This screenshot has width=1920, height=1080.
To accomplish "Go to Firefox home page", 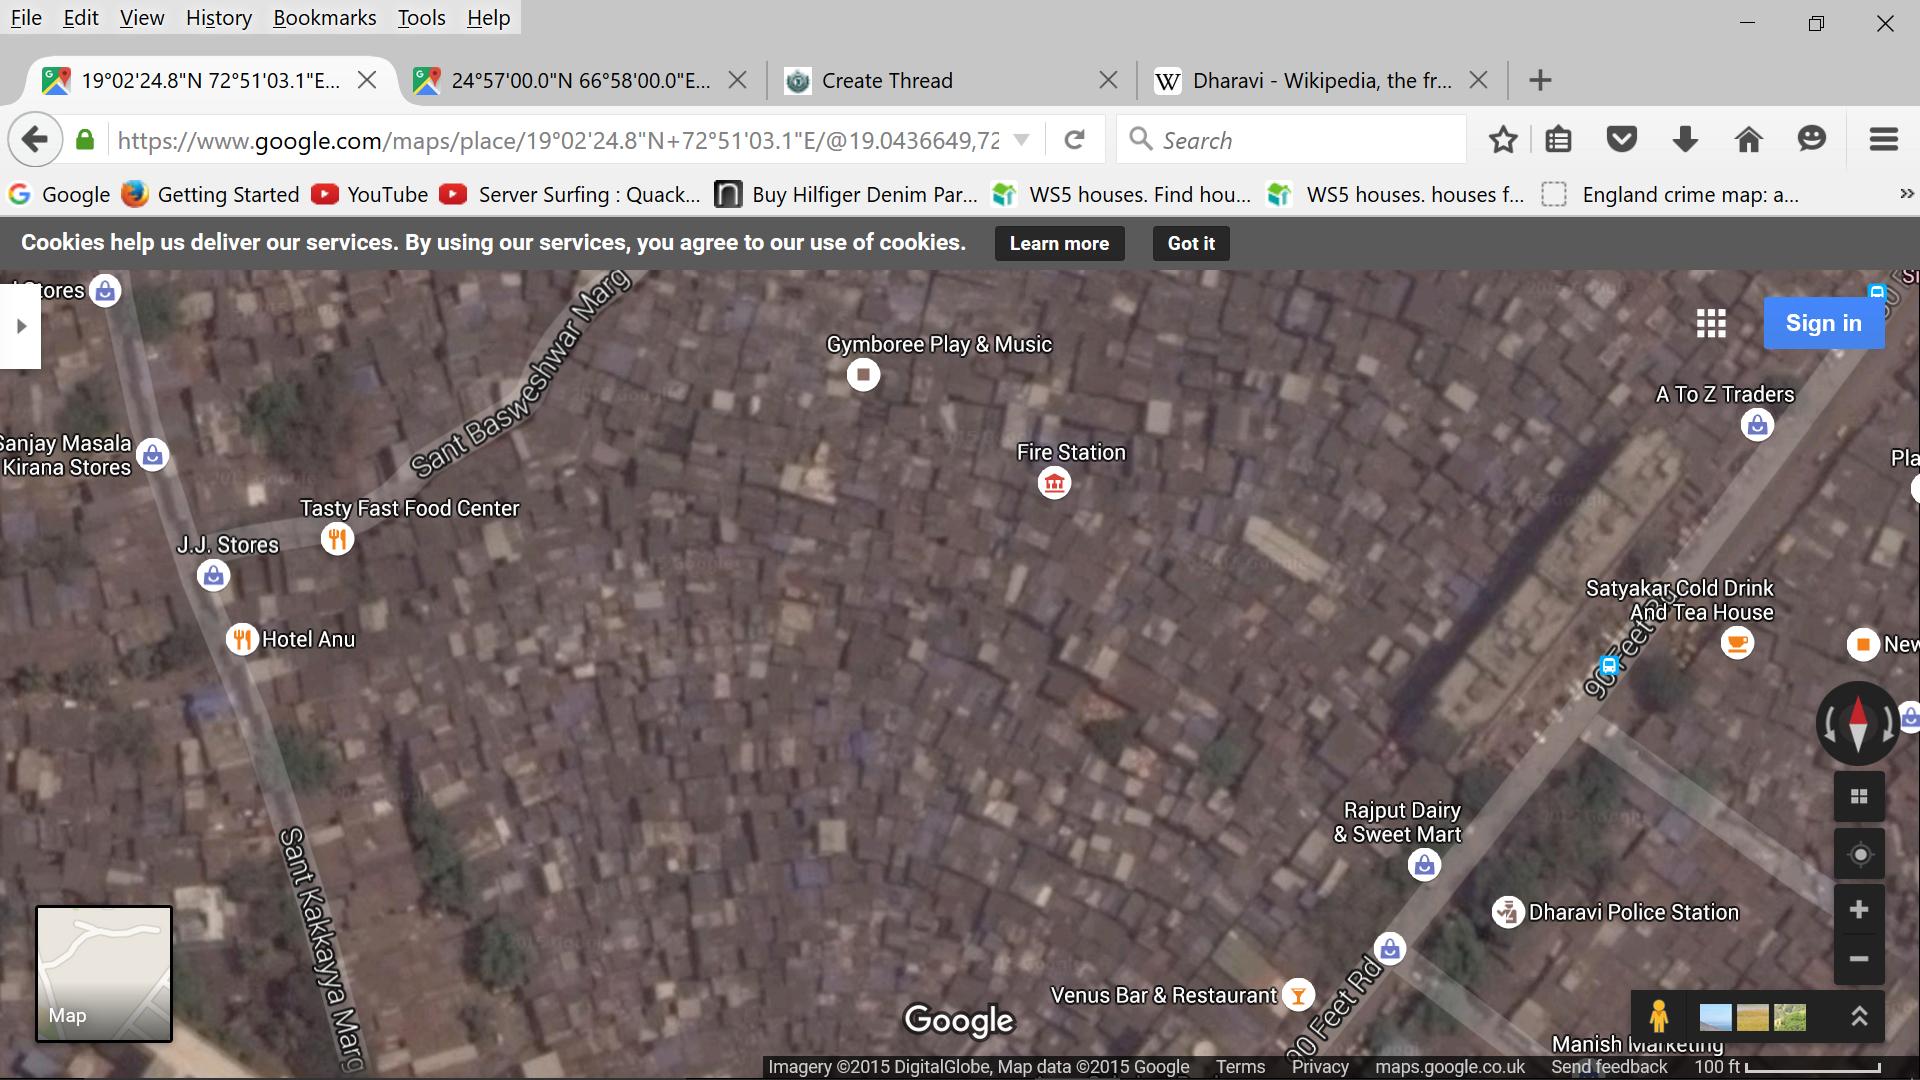I will [x=1748, y=140].
